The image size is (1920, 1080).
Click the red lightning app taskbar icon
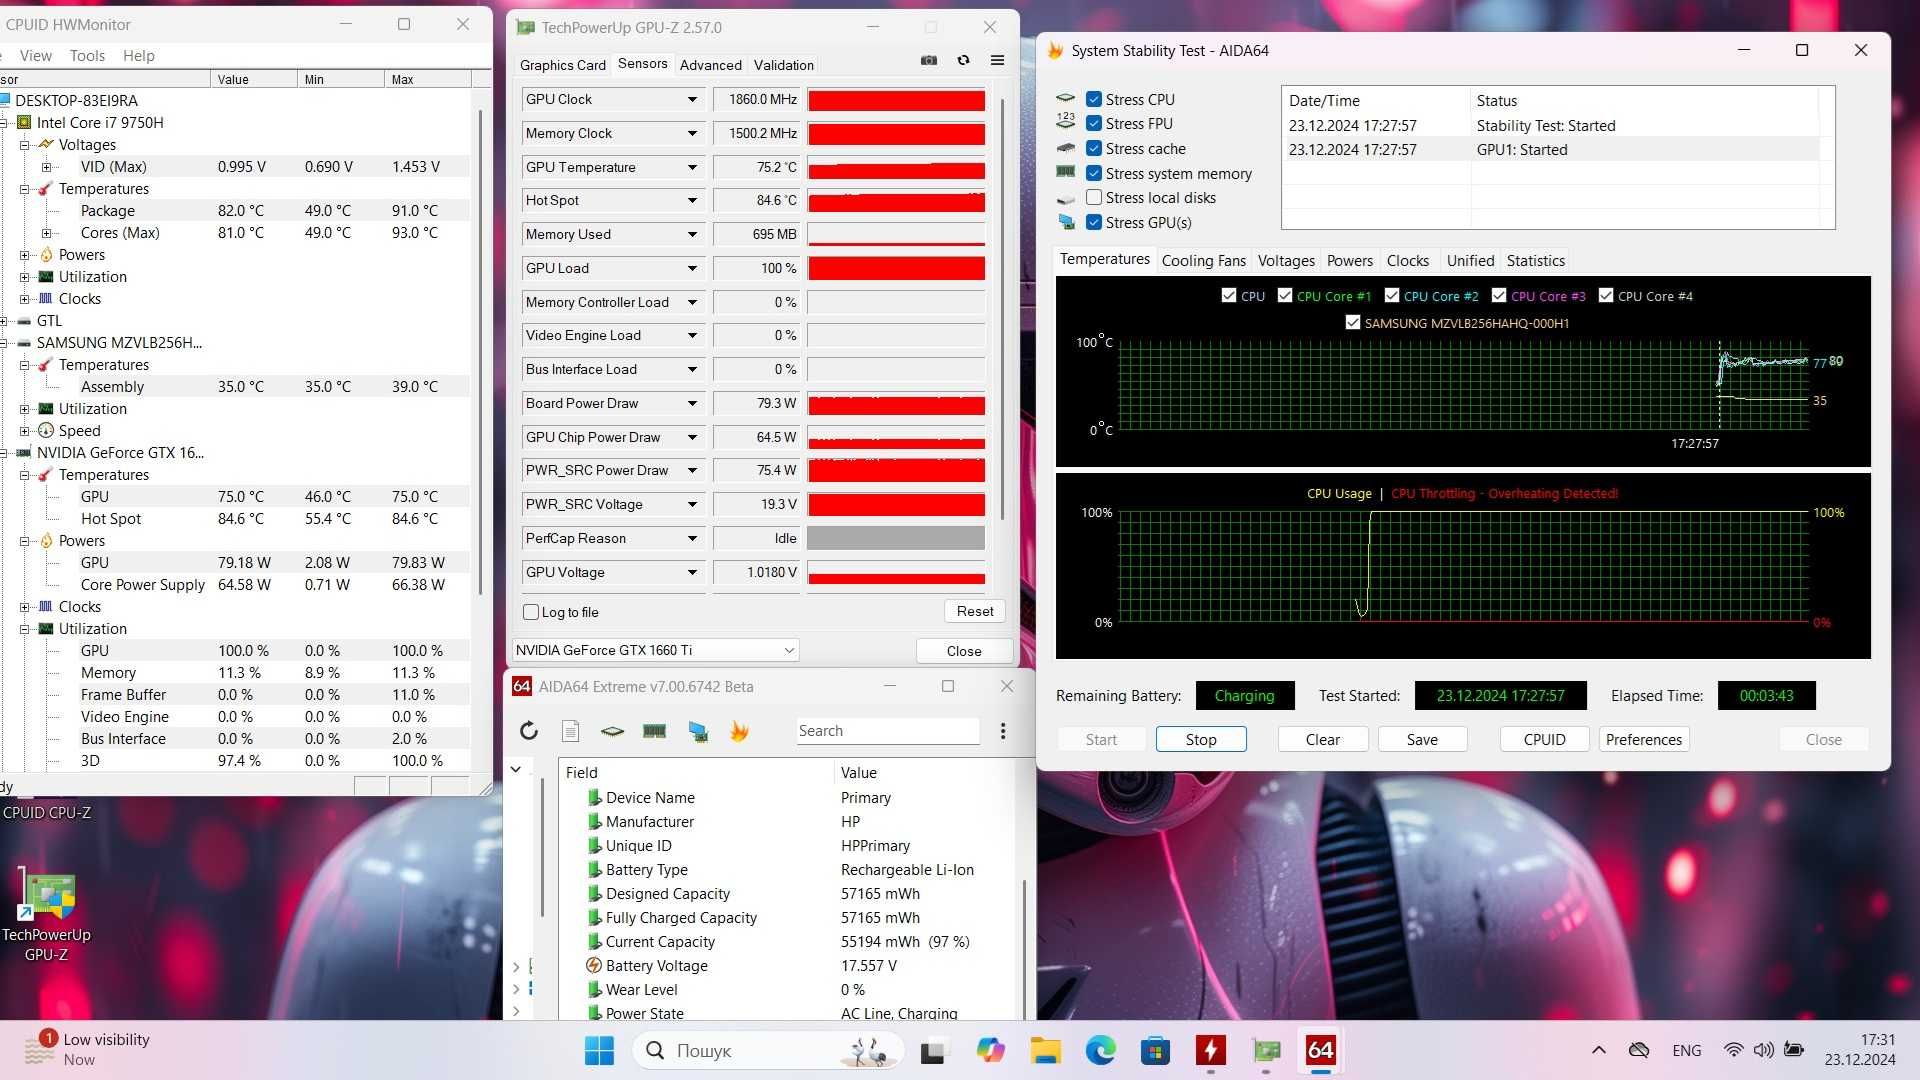[1210, 1050]
